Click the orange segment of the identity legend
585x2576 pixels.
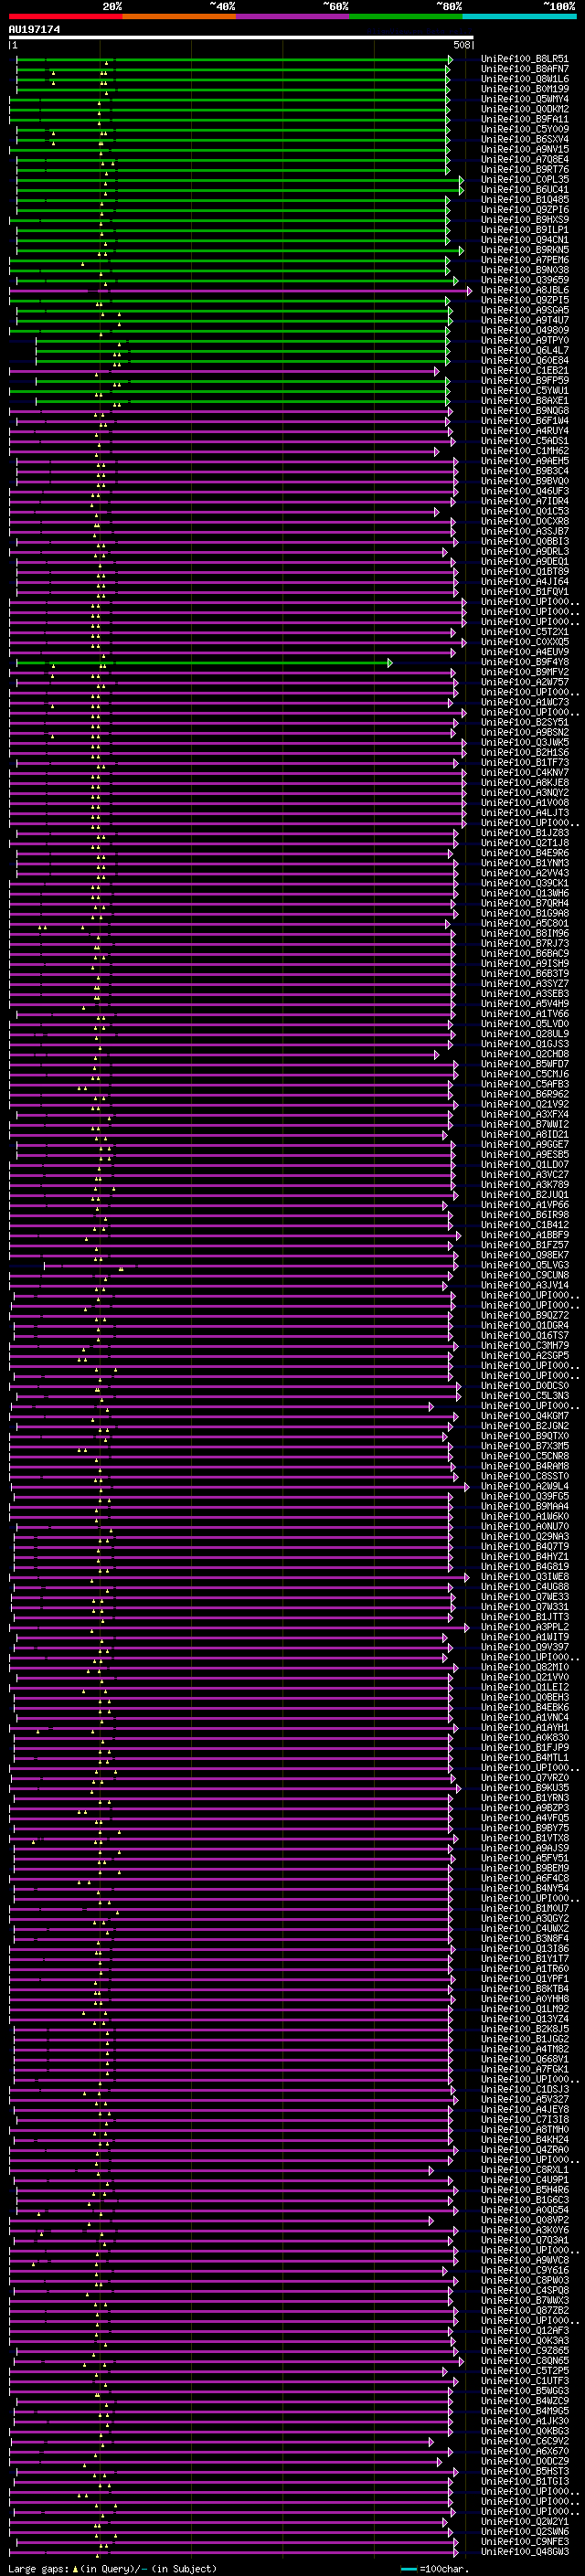point(179,16)
